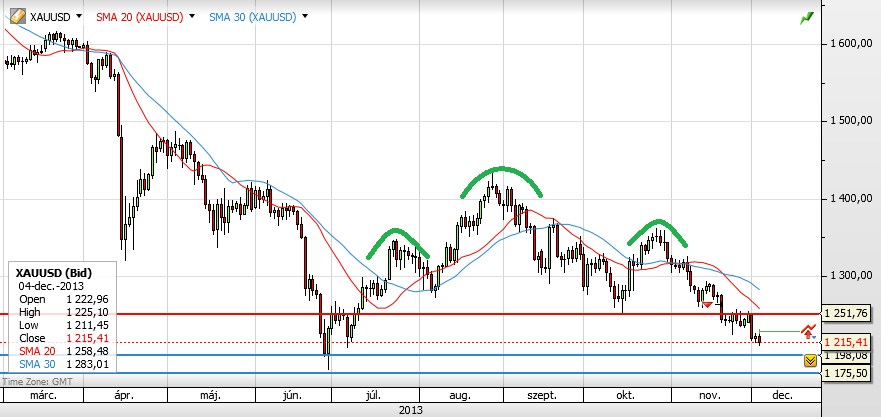Screen dimensions: 881x417
Task: Click the yellow double-chevron collapse icon
Action: click(810, 361)
